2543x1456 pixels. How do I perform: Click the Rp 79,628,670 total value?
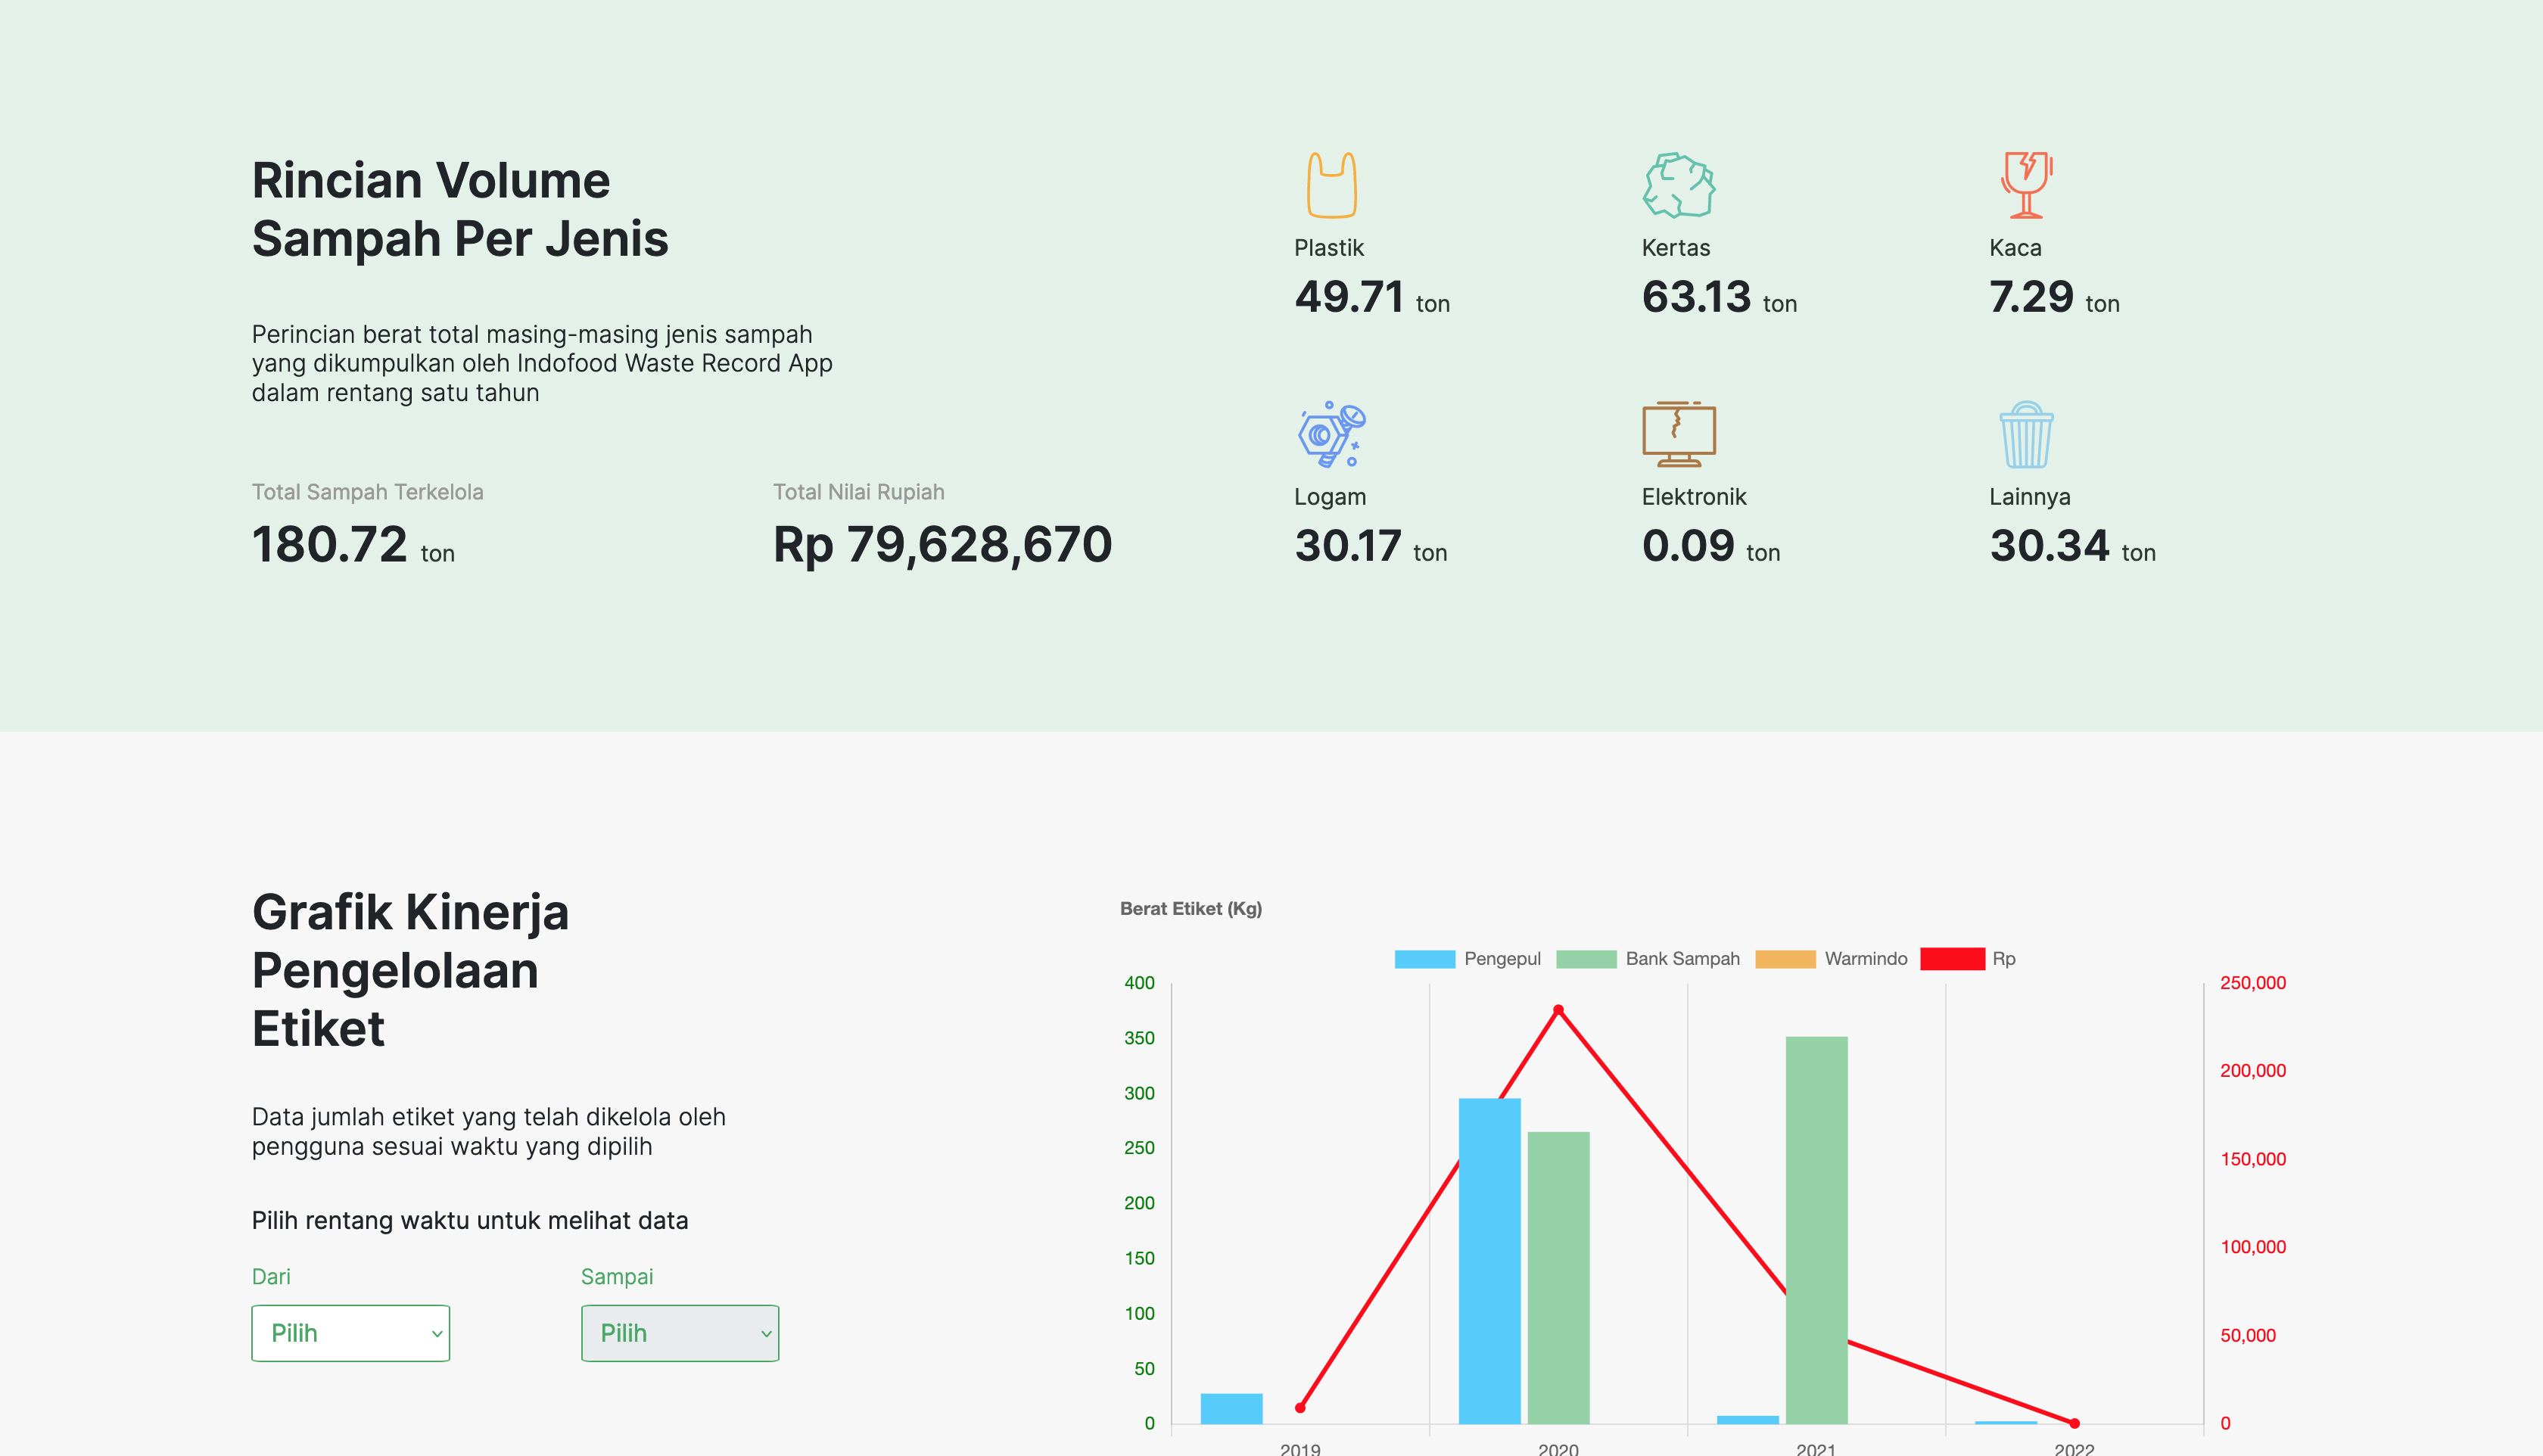point(943,545)
